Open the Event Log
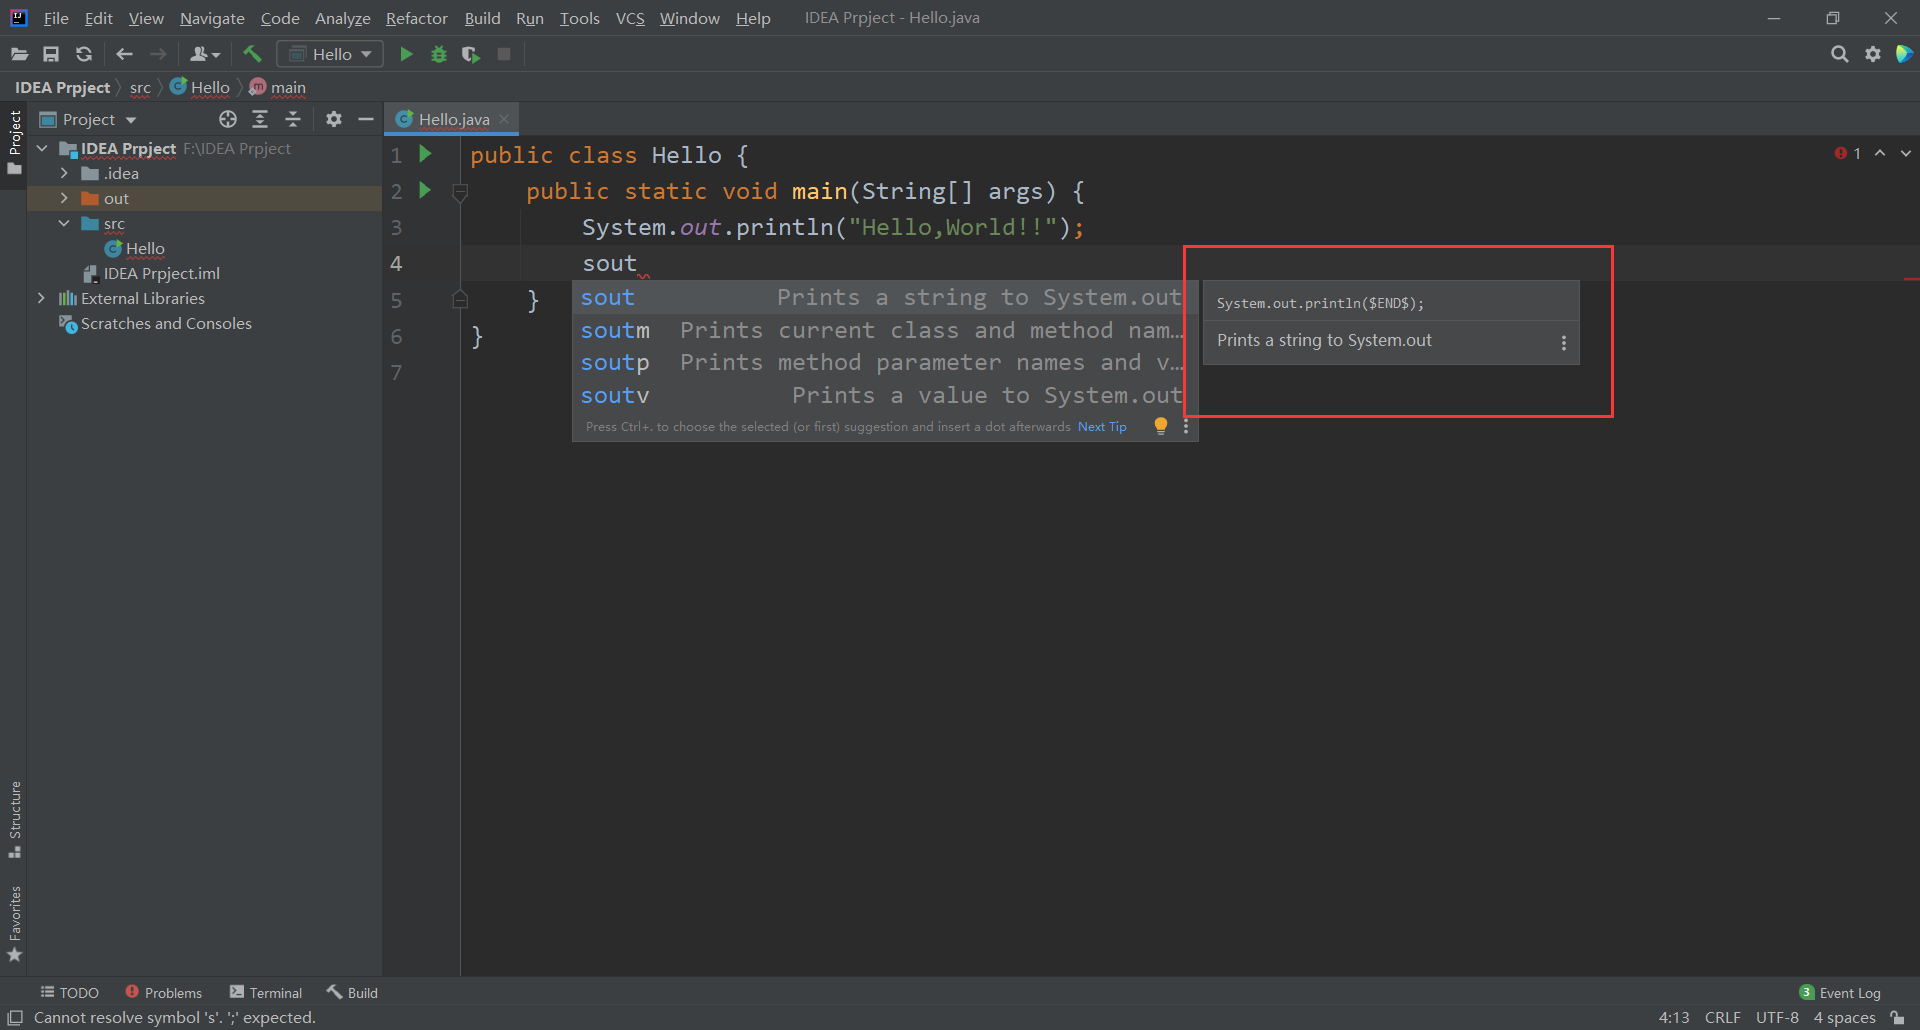This screenshot has height=1030, width=1920. point(1840,992)
